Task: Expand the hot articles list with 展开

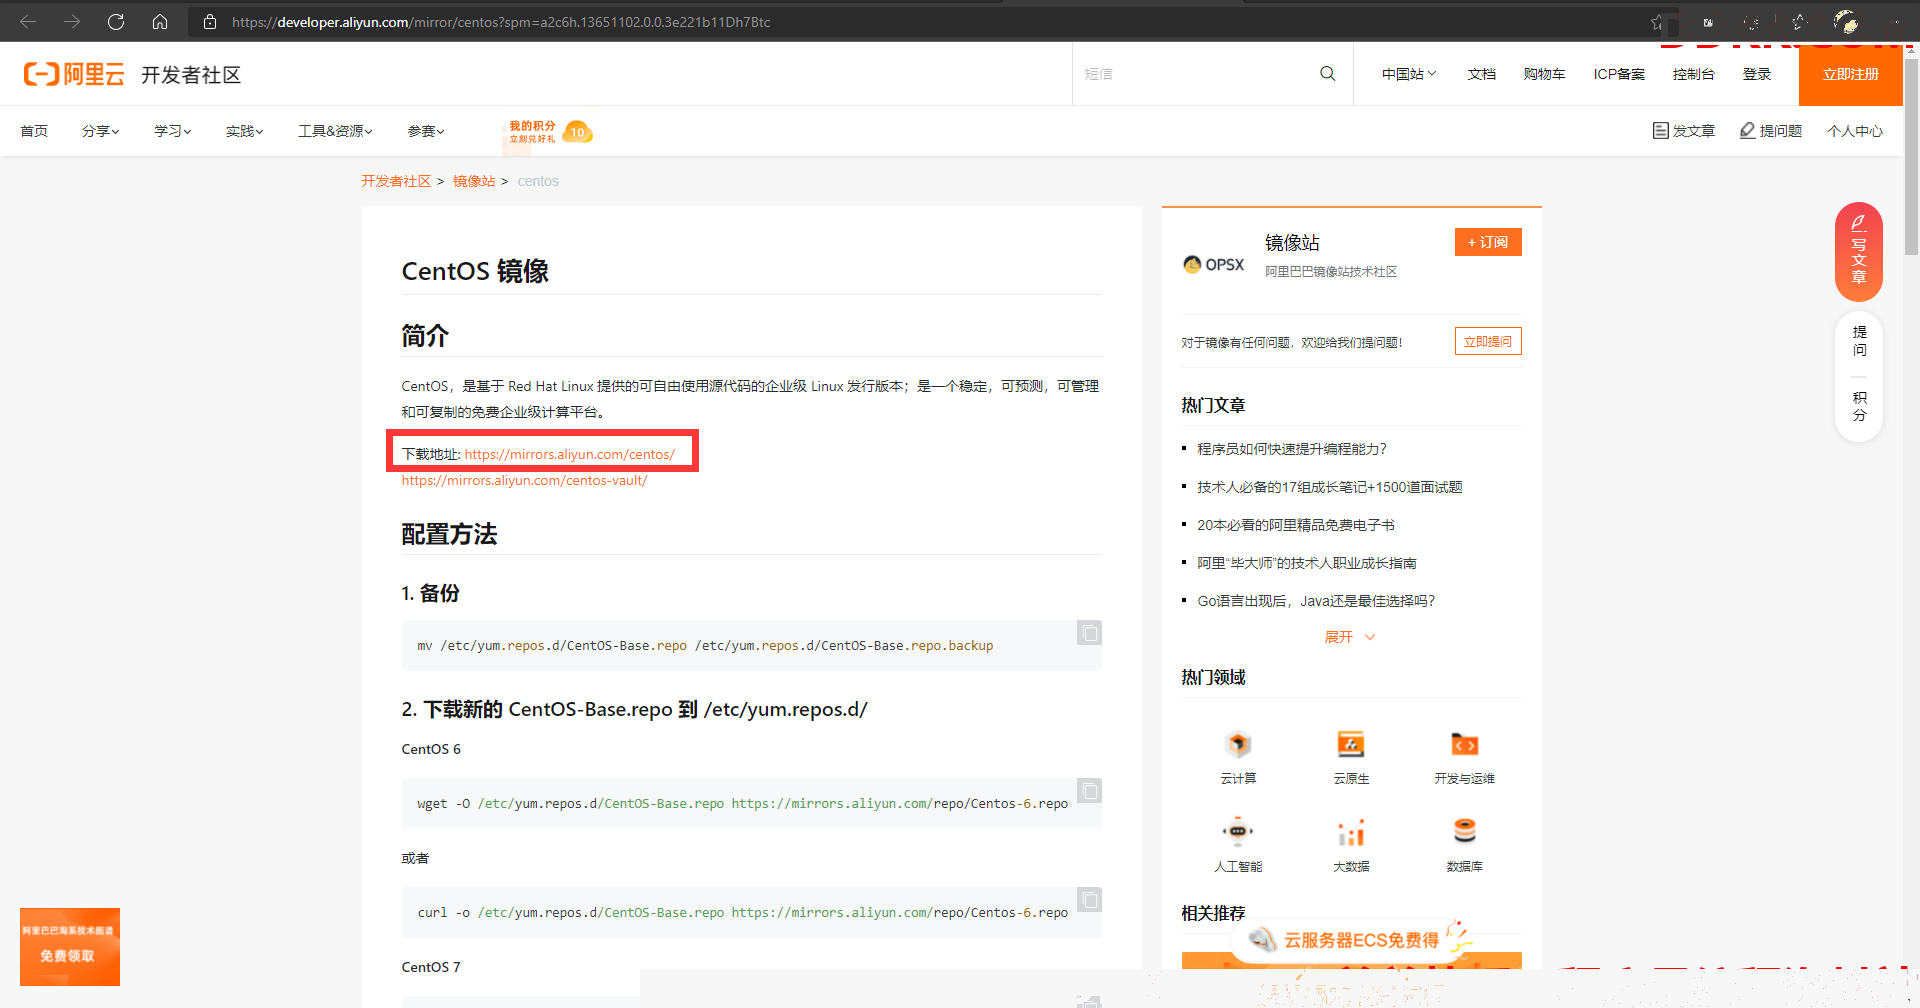Action: click(1350, 637)
